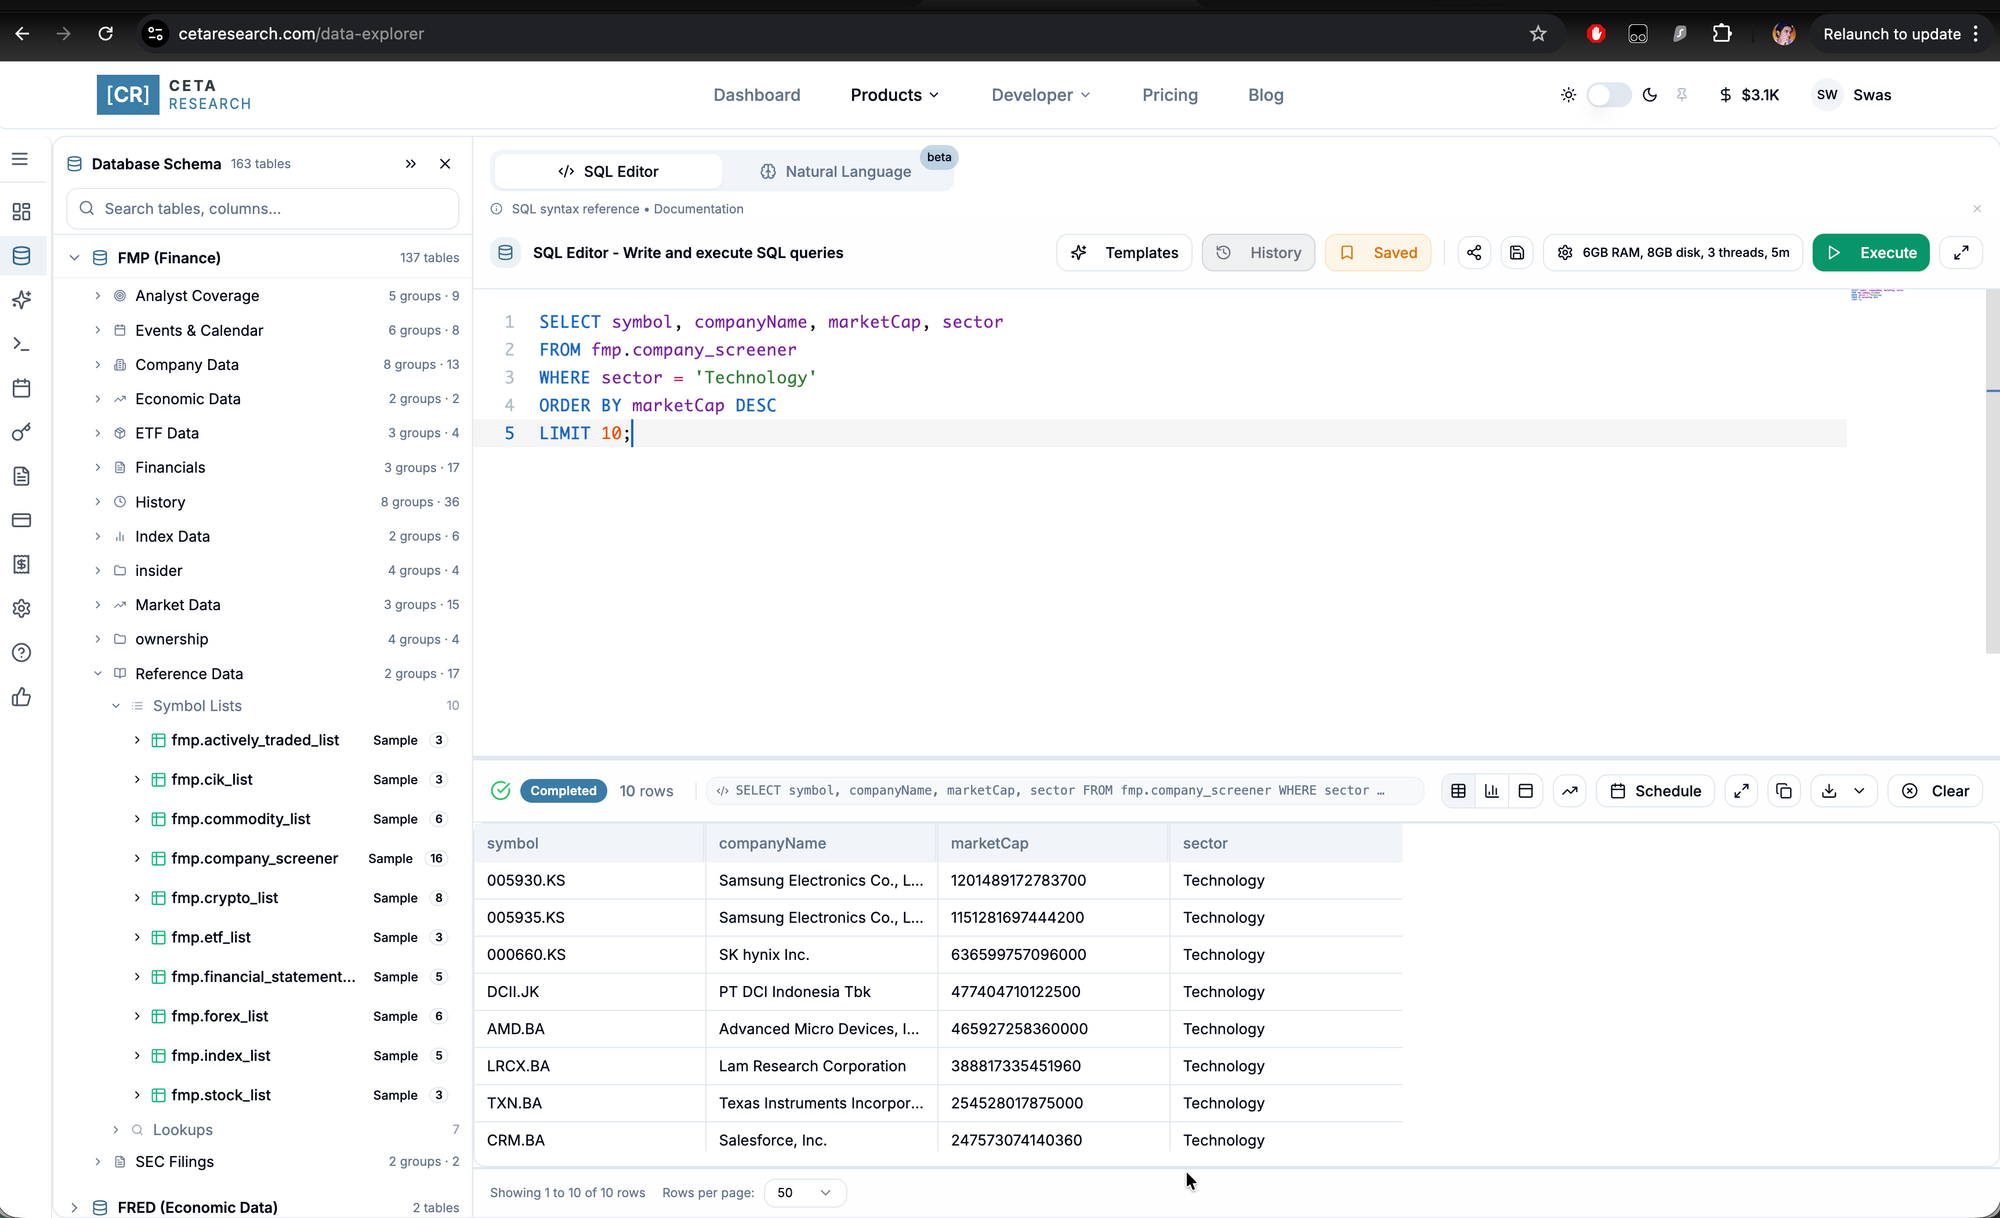Click the pin icon in header
This screenshot has height=1218, width=2000.
pos(1682,95)
